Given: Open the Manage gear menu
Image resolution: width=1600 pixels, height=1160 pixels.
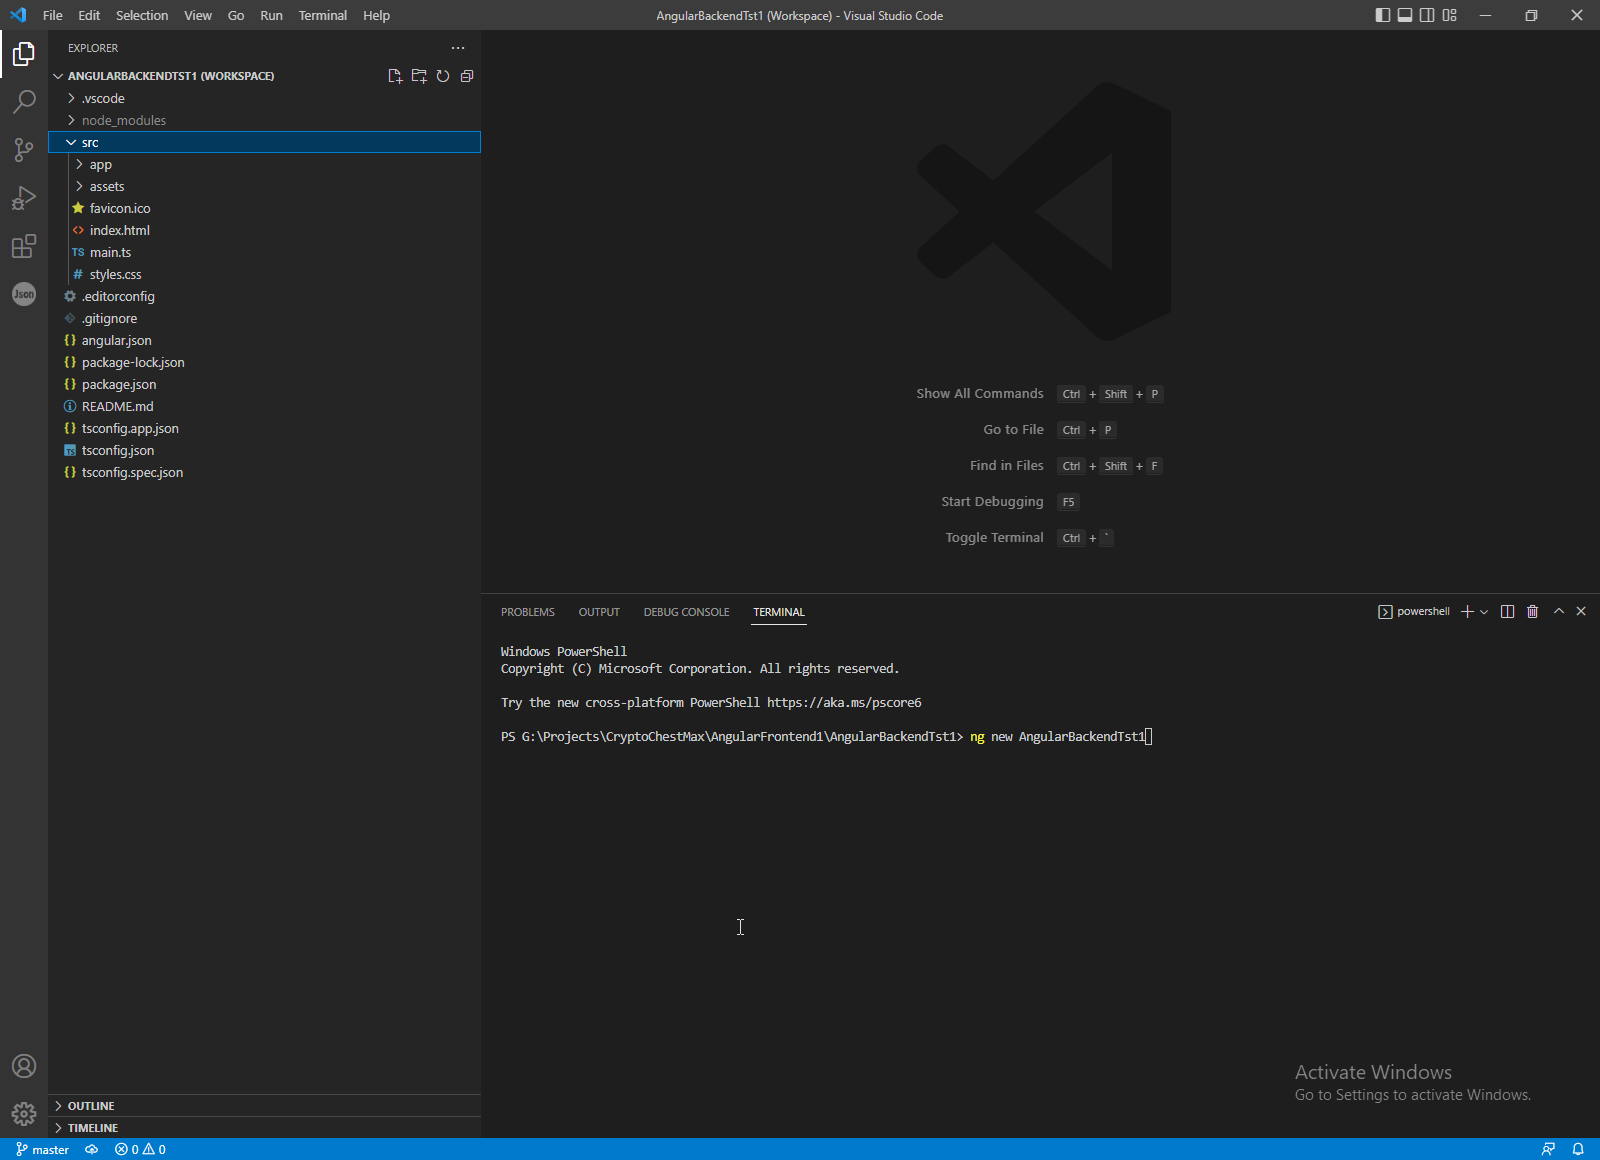Looking at the screenshot, I should pyautogui.click(x=24, y=1114).
